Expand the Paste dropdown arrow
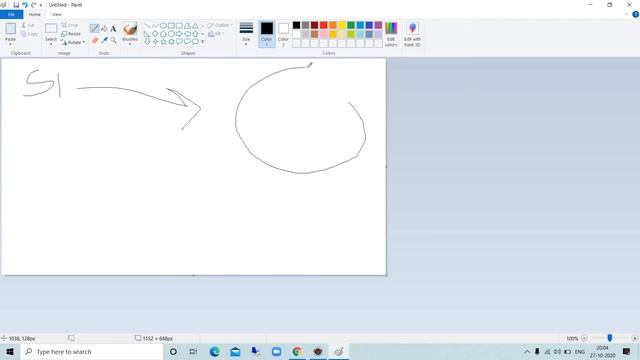640x360 pixels. (x=11, y=43)
